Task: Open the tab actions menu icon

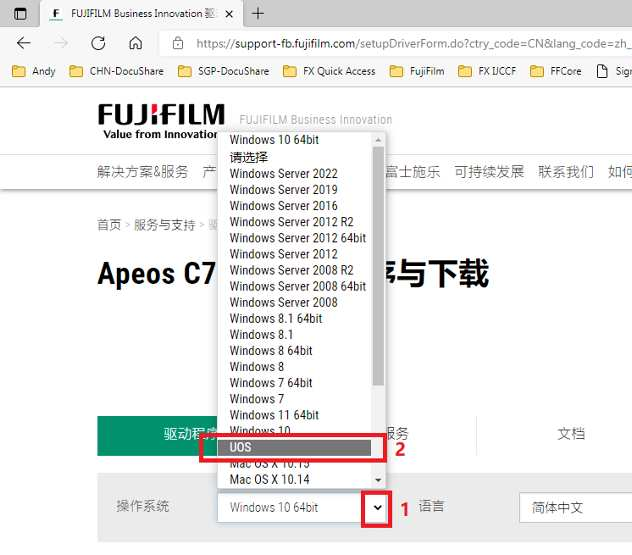Action: 20,14
